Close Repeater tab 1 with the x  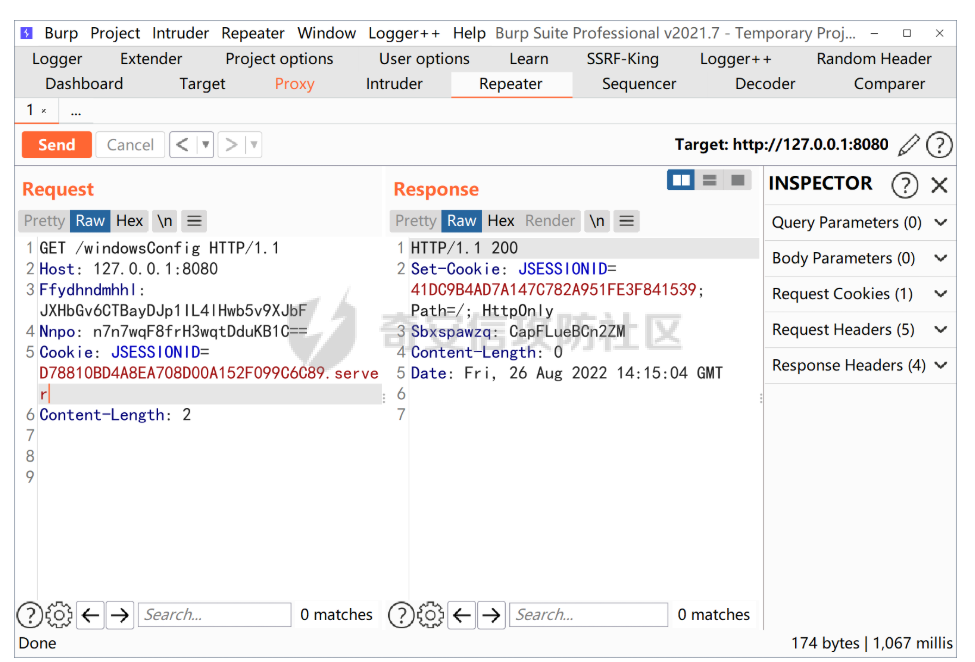point(44,111)
